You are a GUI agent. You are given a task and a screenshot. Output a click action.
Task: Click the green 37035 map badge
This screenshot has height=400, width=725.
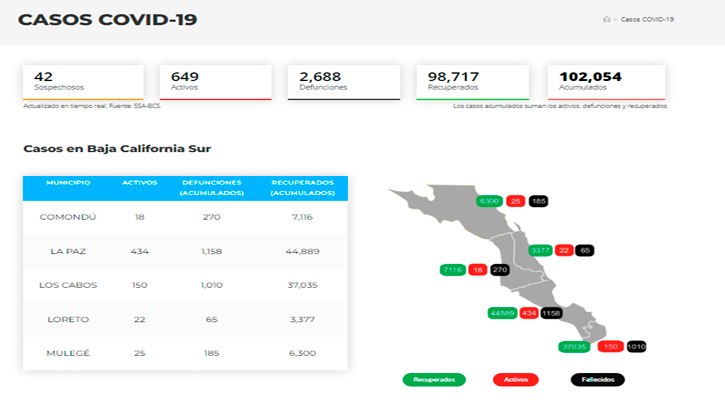pos(574,347)
